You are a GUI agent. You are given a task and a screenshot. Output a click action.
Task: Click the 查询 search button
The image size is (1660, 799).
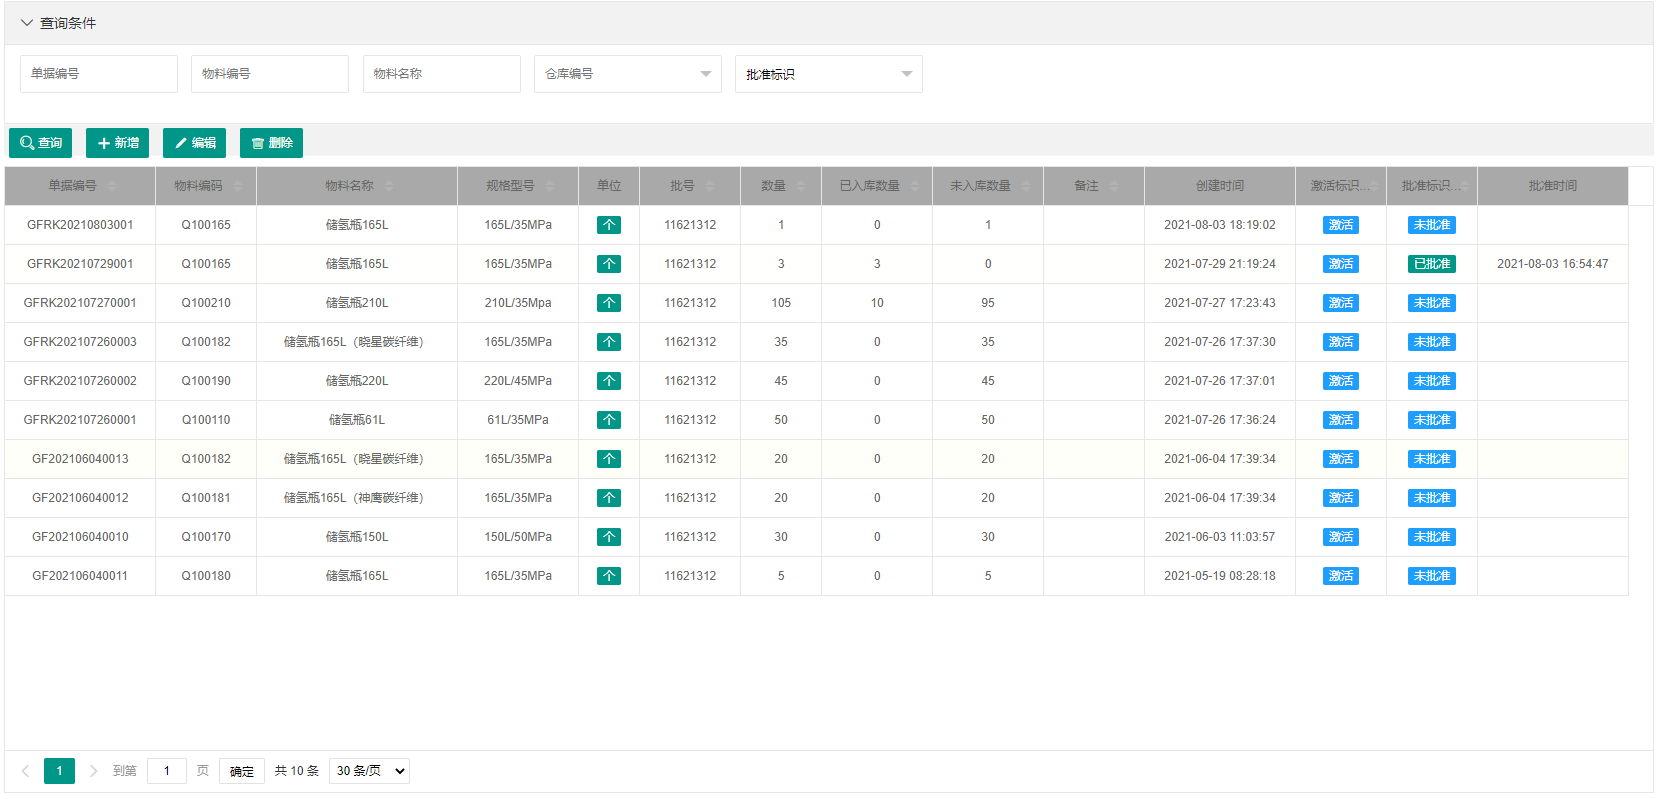(x=41, y=143)
